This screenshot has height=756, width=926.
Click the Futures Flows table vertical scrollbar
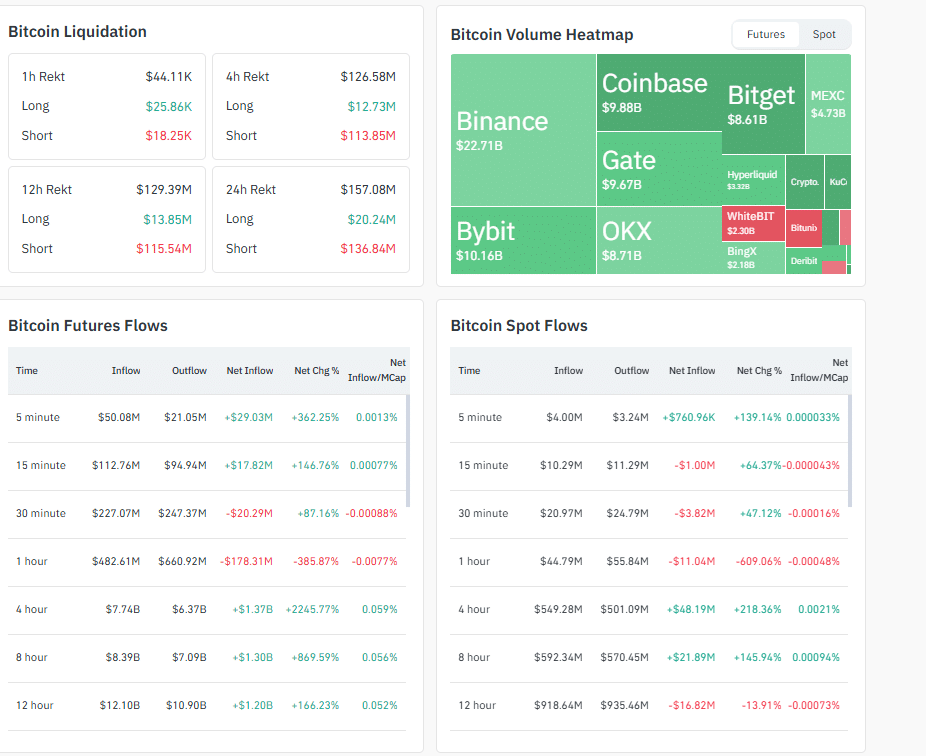(408, 440)
